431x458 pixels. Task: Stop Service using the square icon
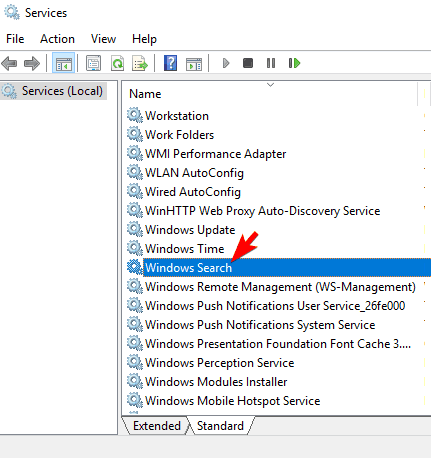click(x=248, y=63)
